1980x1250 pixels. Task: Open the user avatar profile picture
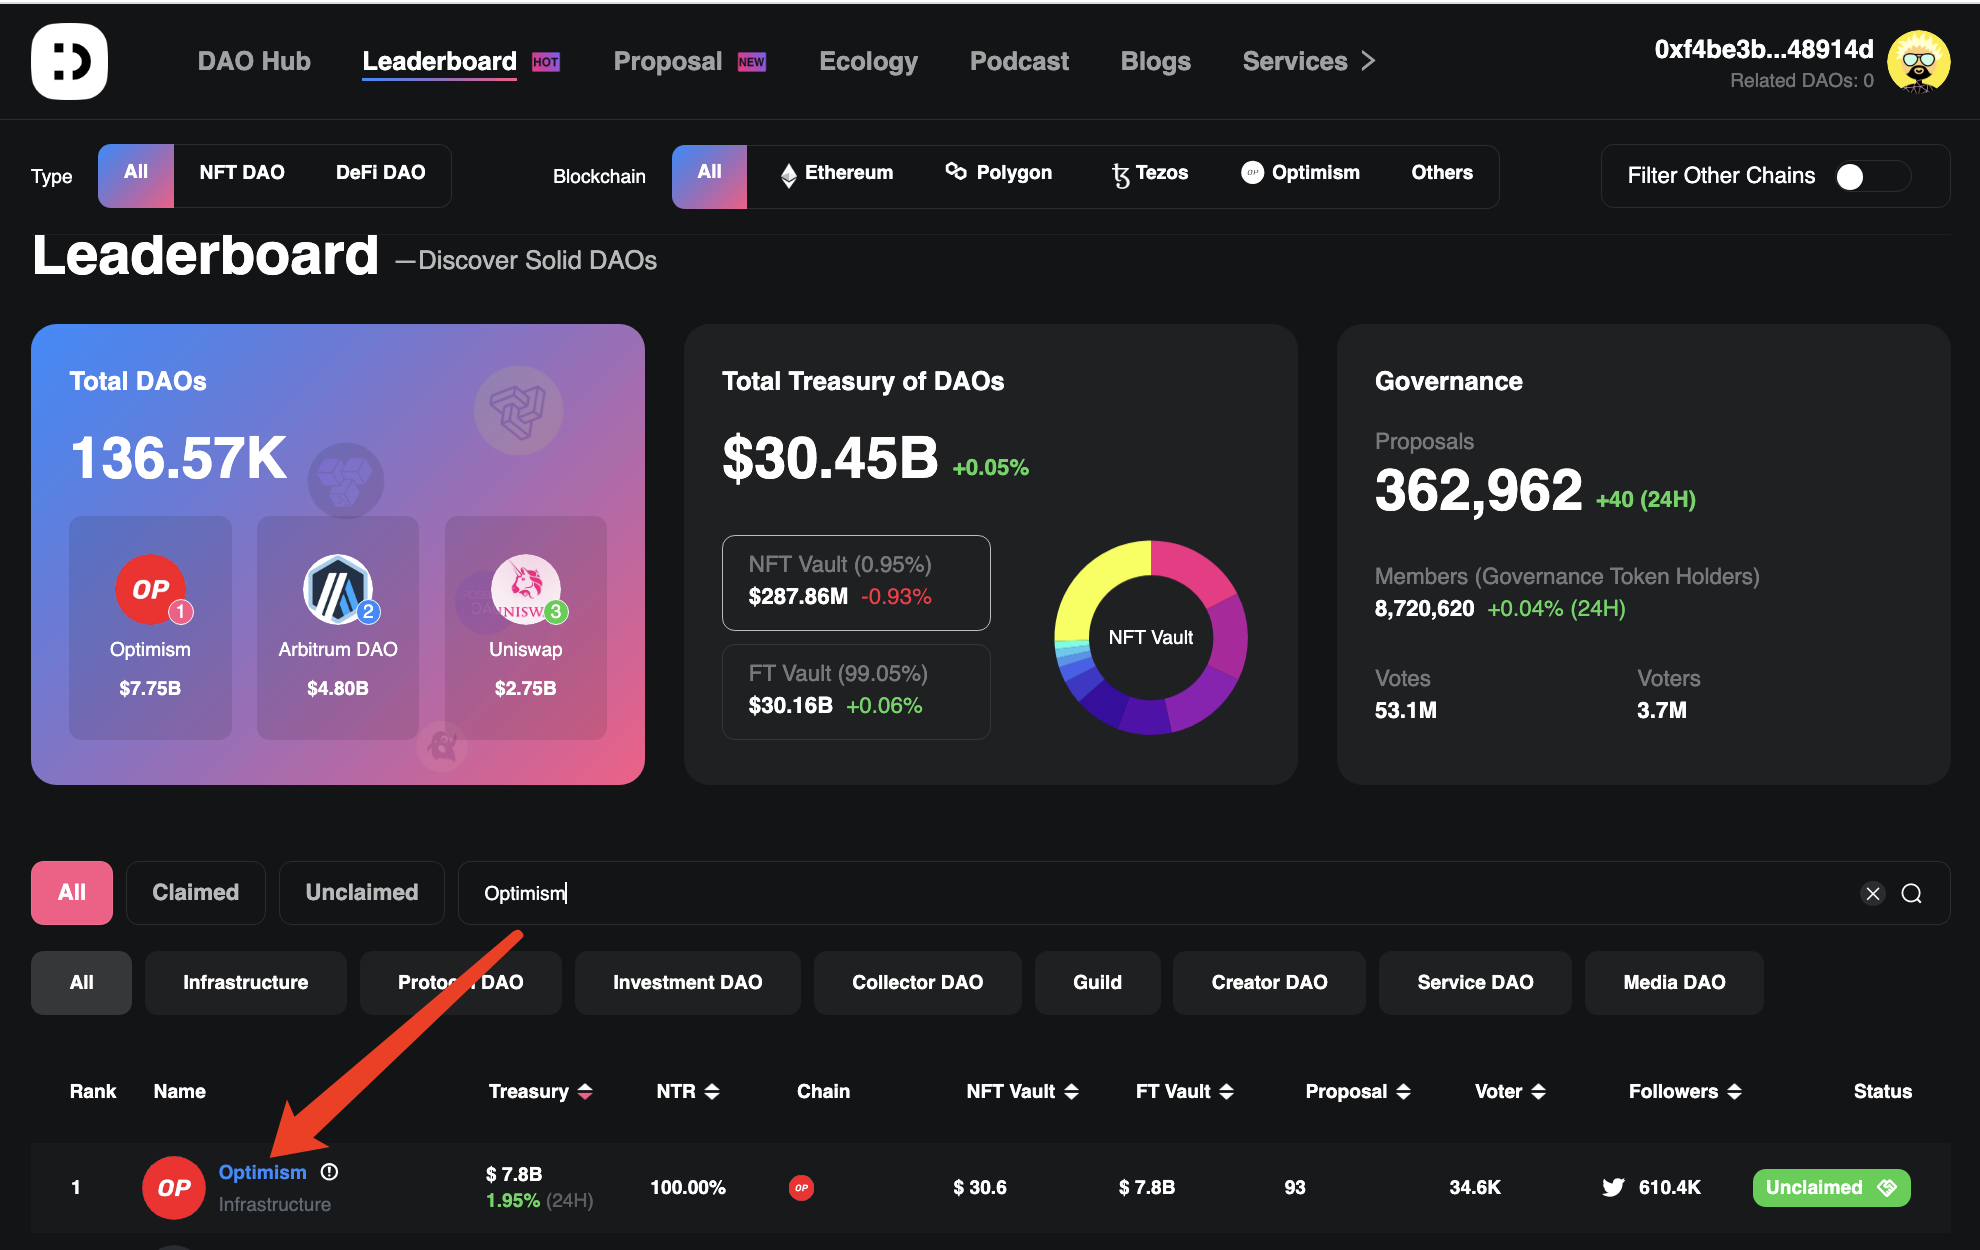tap(1917, 62)
